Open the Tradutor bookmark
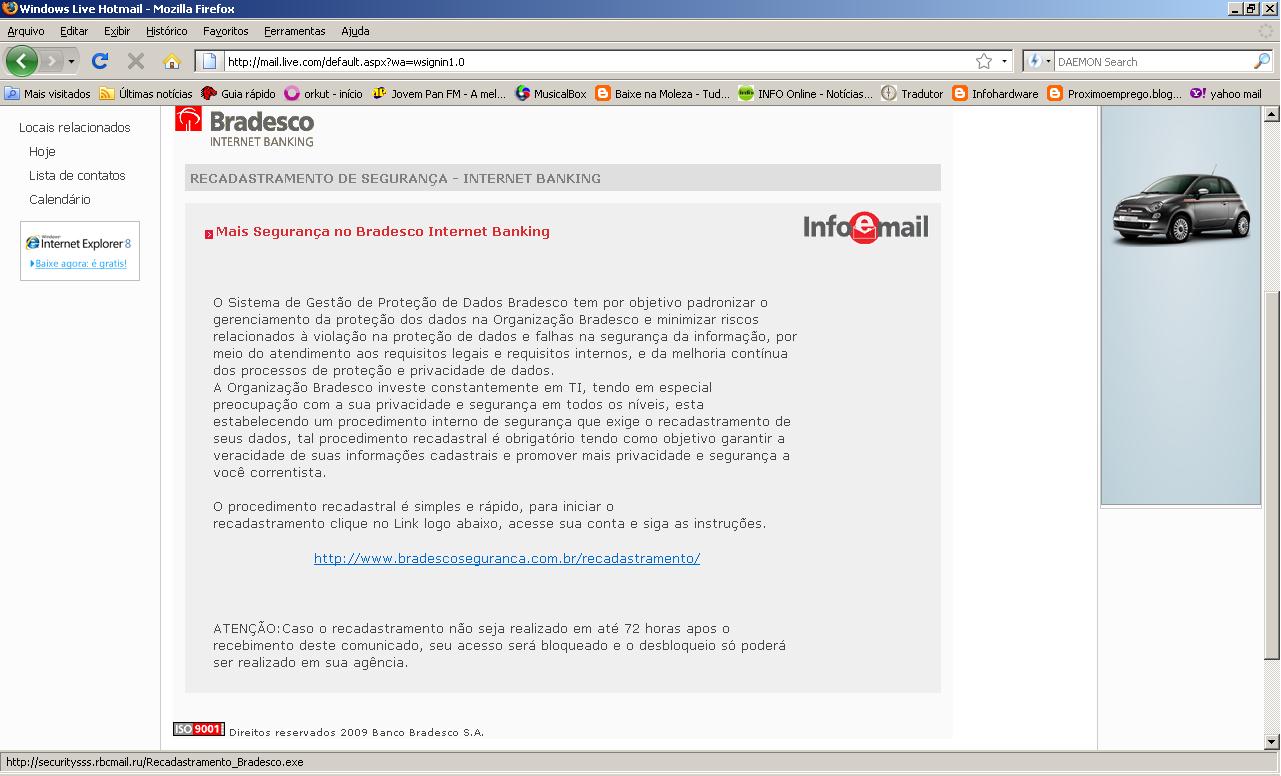Viewport: 1281px width, 776px height. [912, 94]
